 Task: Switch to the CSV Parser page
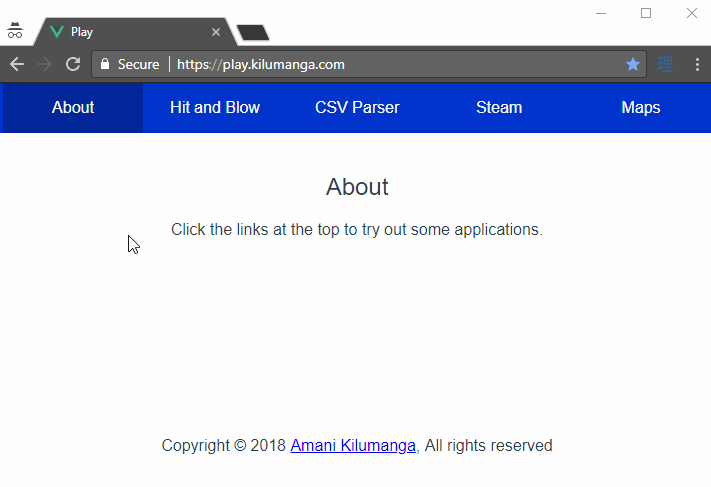pos(357,107)
